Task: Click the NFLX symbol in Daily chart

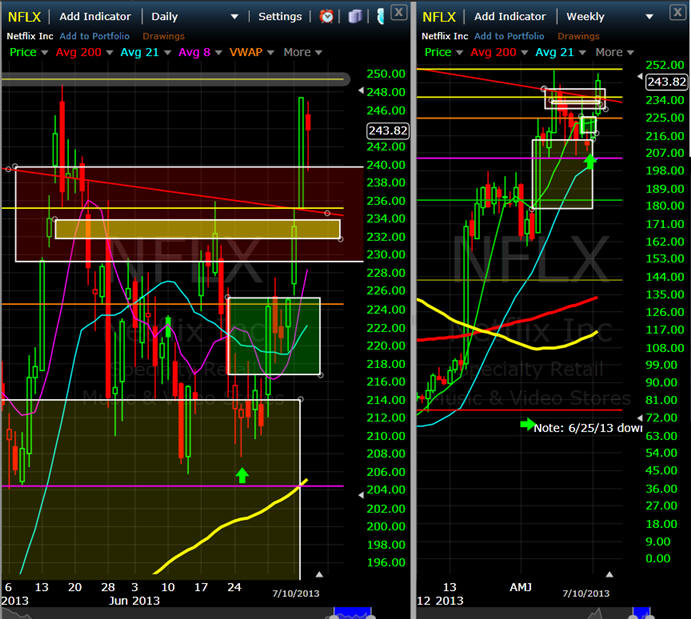Action: click(24, 17)
